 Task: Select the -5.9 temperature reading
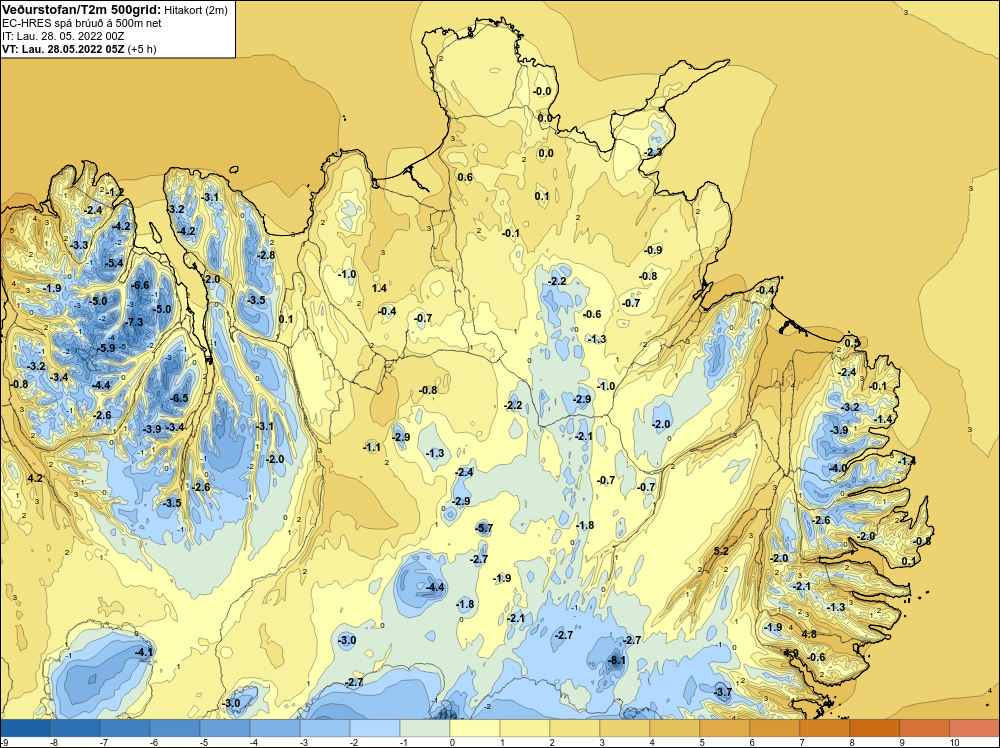(x=106, y=348)
